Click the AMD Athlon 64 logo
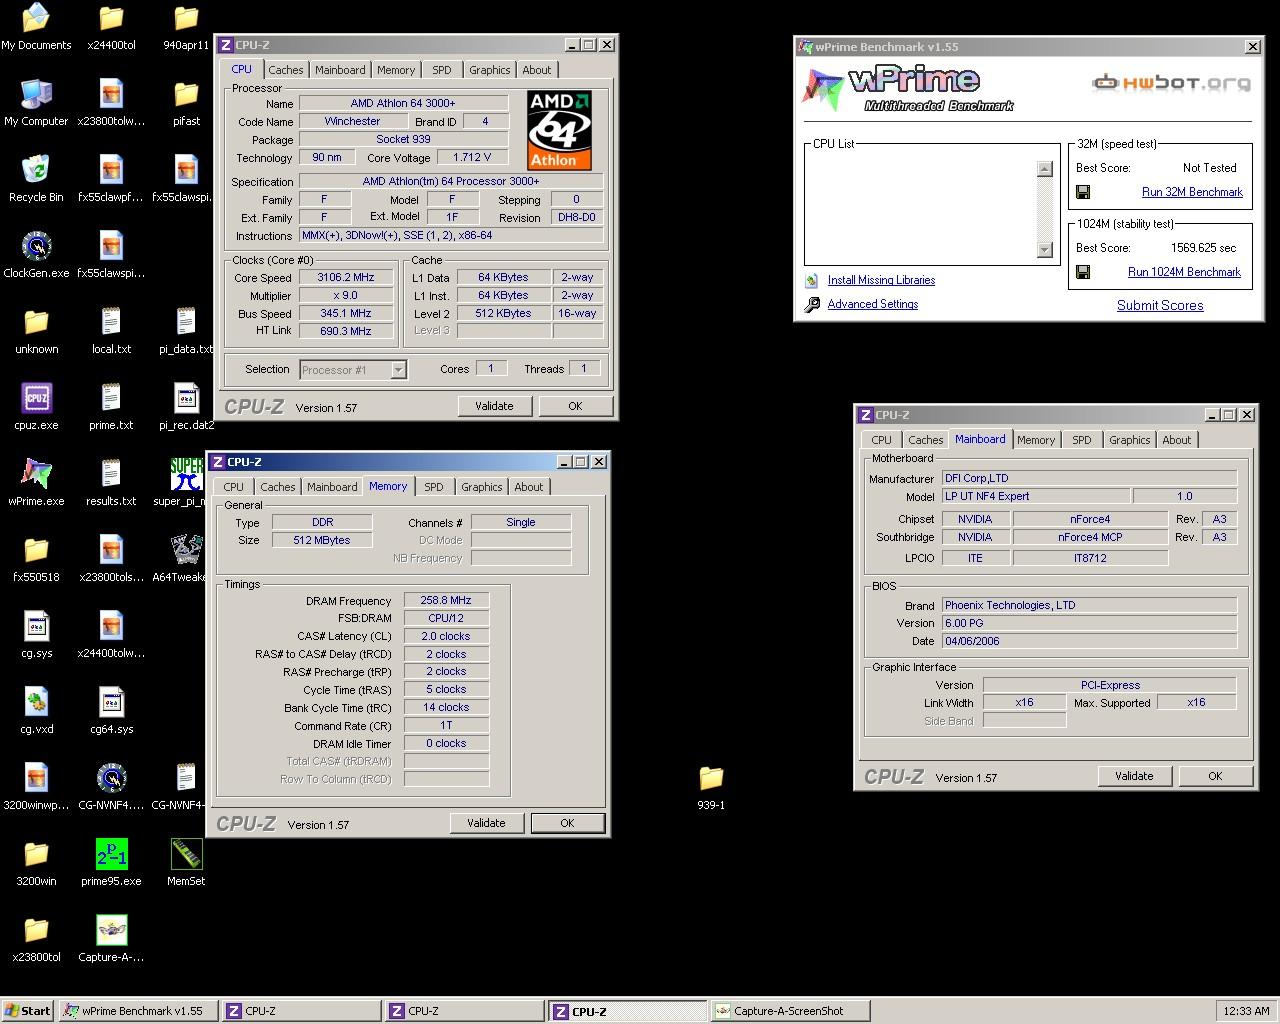This screenshot has width=1280, height=1024. pos(560,130)
